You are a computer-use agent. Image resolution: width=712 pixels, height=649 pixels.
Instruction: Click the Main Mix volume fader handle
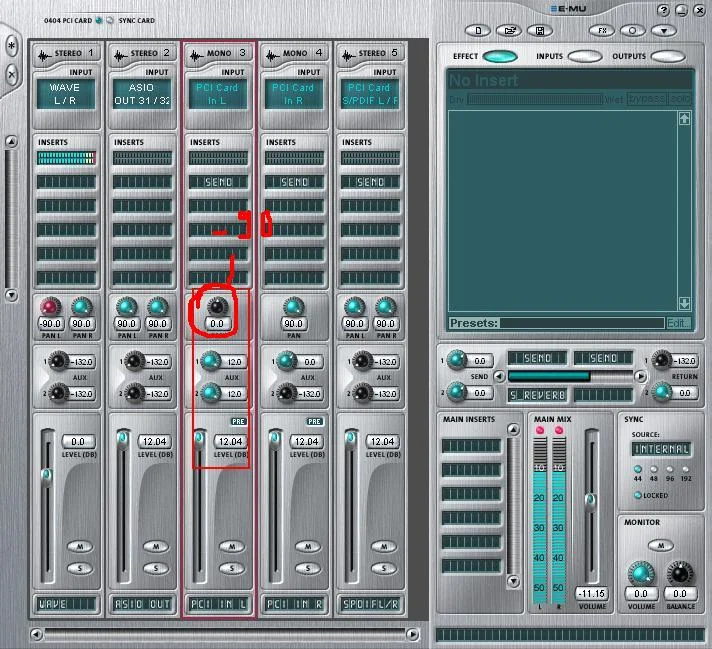590,498
